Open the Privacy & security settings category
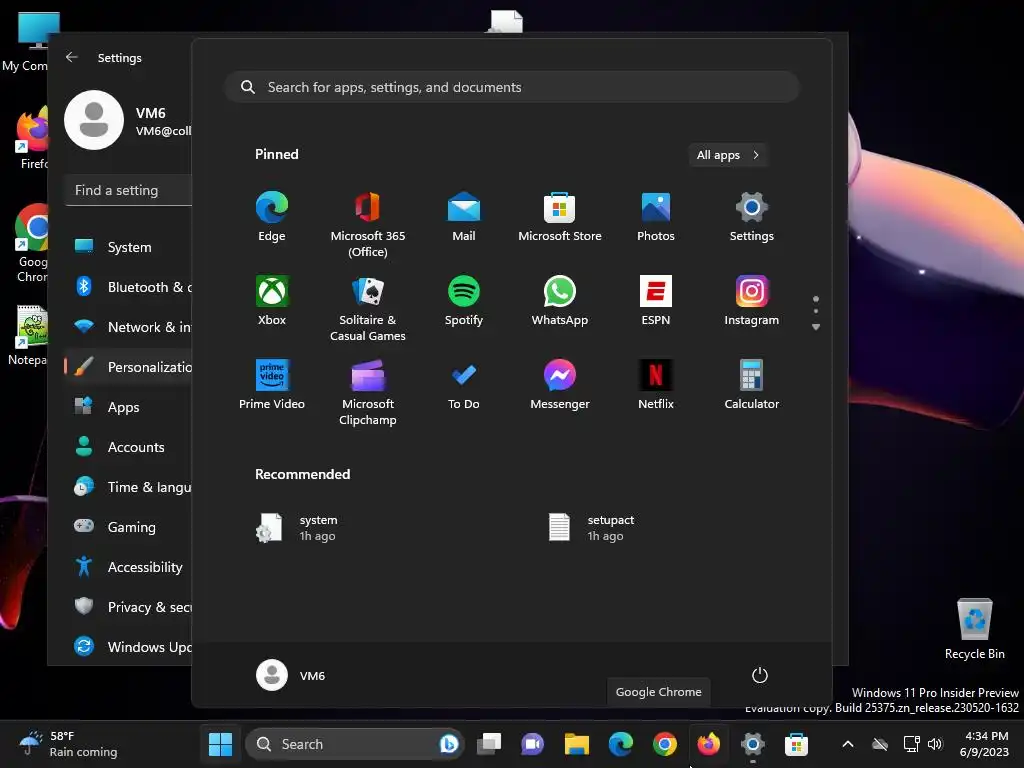This screenshot has width=1024, height=768. (x=129, y=607)
